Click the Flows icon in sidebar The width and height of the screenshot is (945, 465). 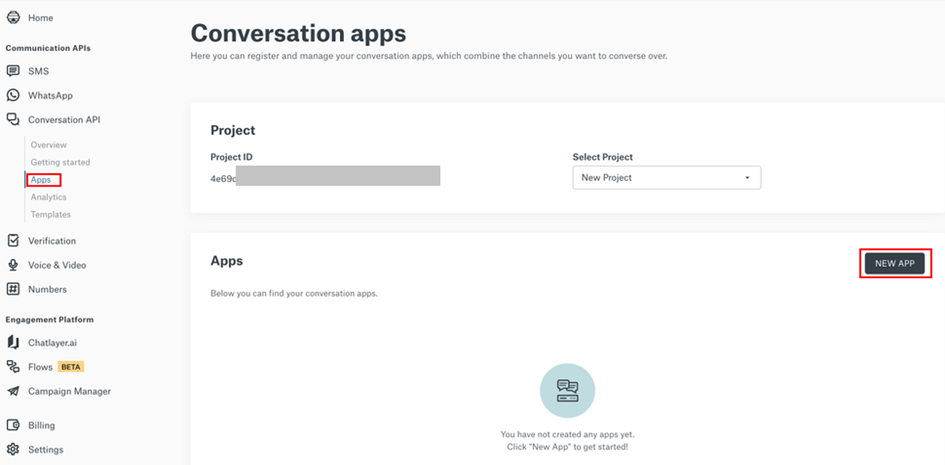point(13,367)
